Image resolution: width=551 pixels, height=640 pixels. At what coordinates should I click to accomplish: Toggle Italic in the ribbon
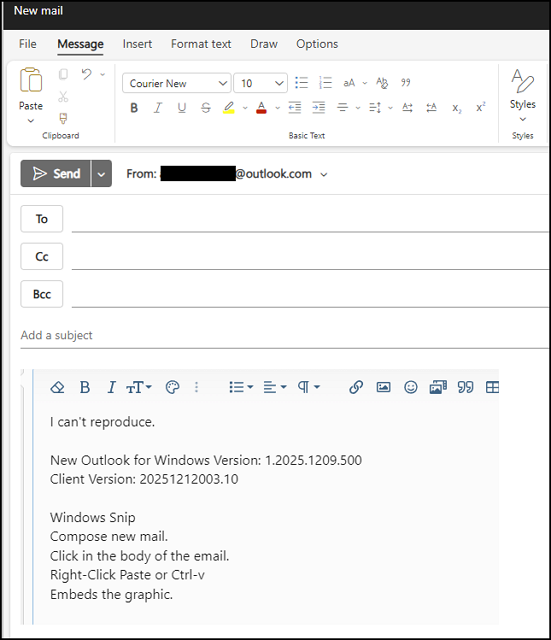click(158, 108)
